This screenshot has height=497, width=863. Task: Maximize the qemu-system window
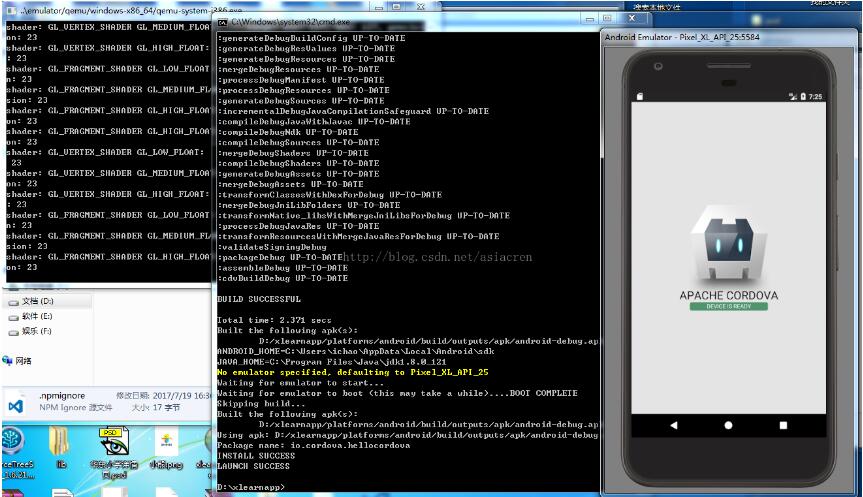[x=396, y=7]
